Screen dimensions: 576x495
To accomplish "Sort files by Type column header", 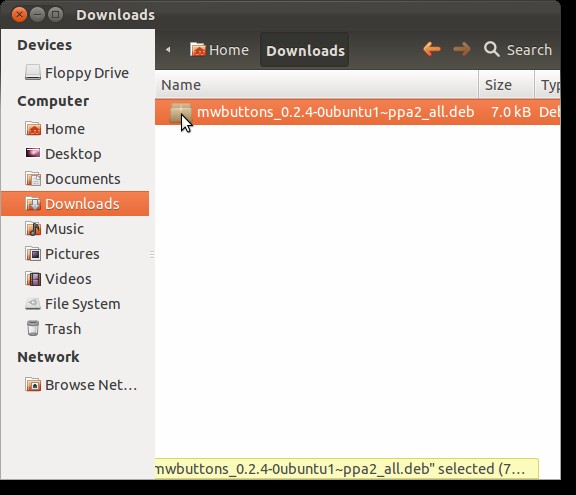I will [x=548, y=85].
